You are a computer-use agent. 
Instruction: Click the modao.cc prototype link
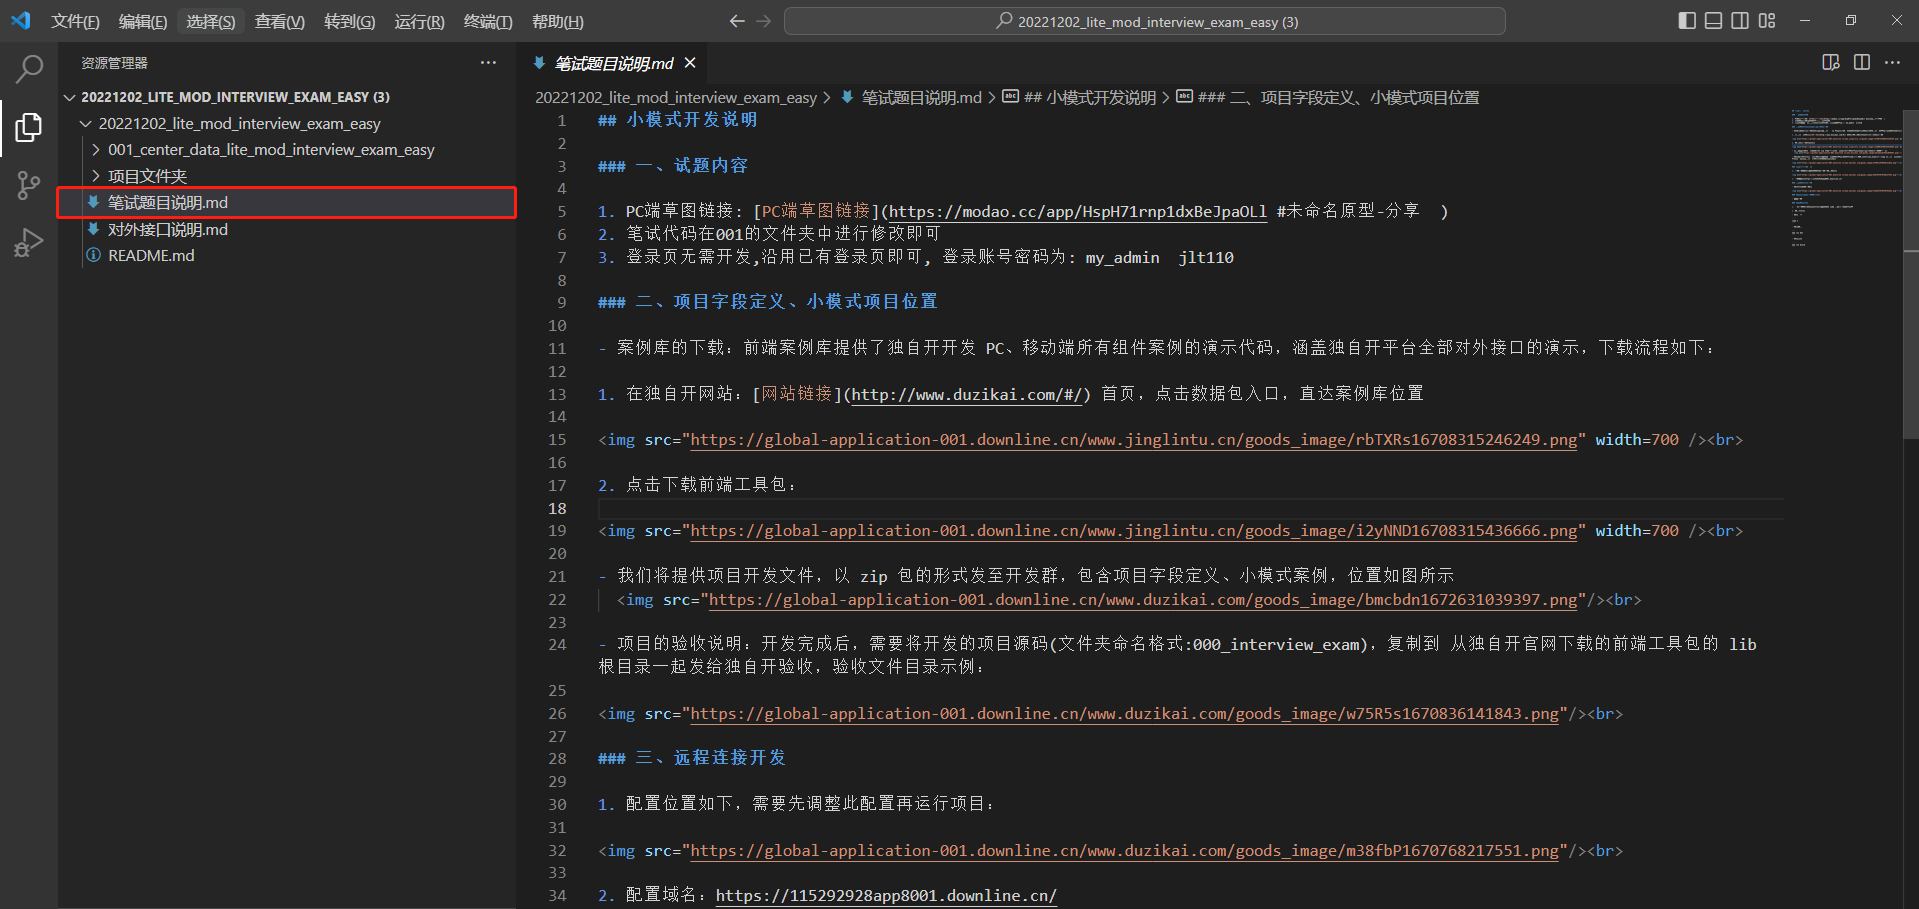(x=1078, y=211)
